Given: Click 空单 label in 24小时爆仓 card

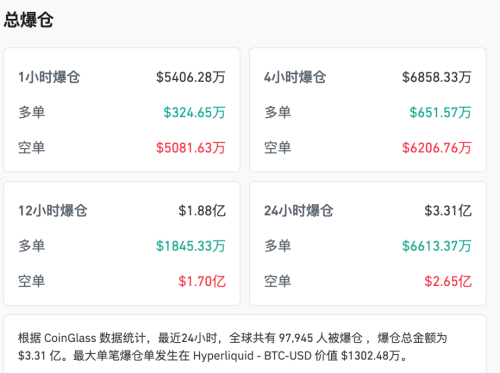Looking at the screenshot, I should (x=277, y=281).
